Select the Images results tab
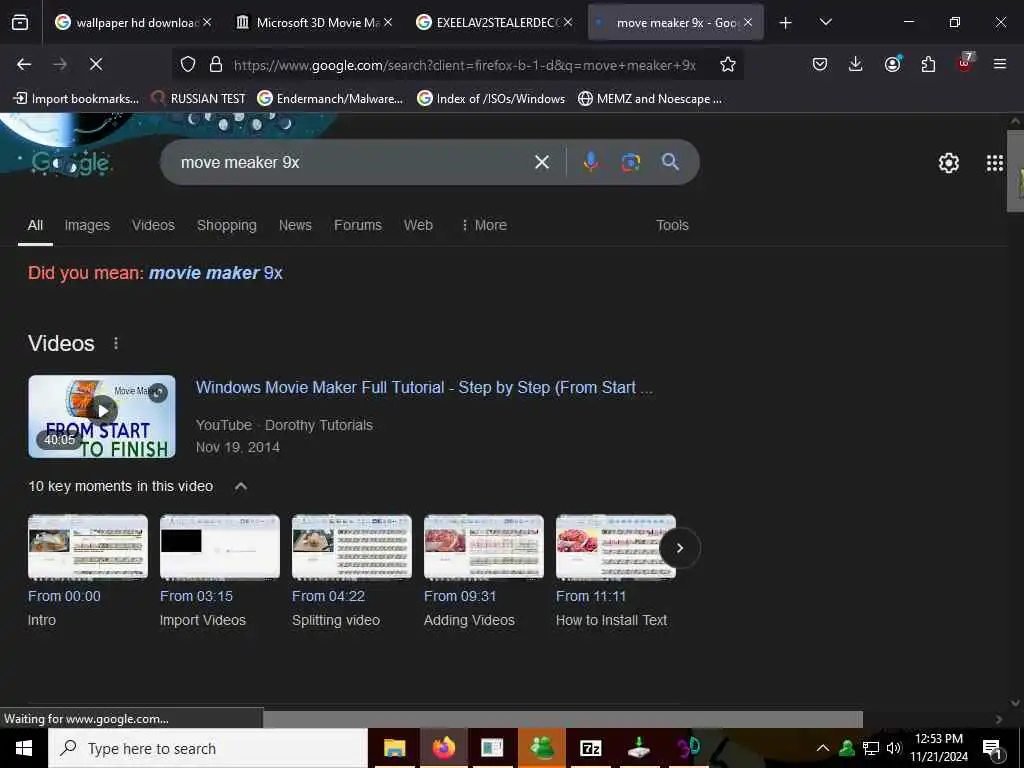 (87, 225)
